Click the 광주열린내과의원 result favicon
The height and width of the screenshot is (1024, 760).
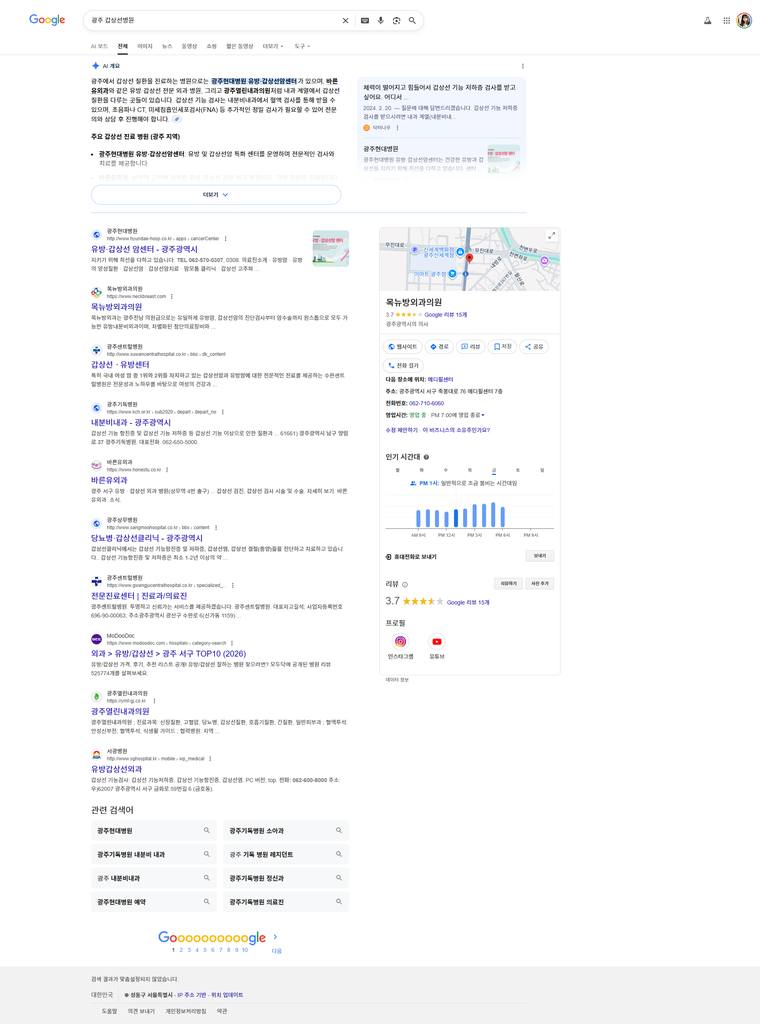(97, 696)
